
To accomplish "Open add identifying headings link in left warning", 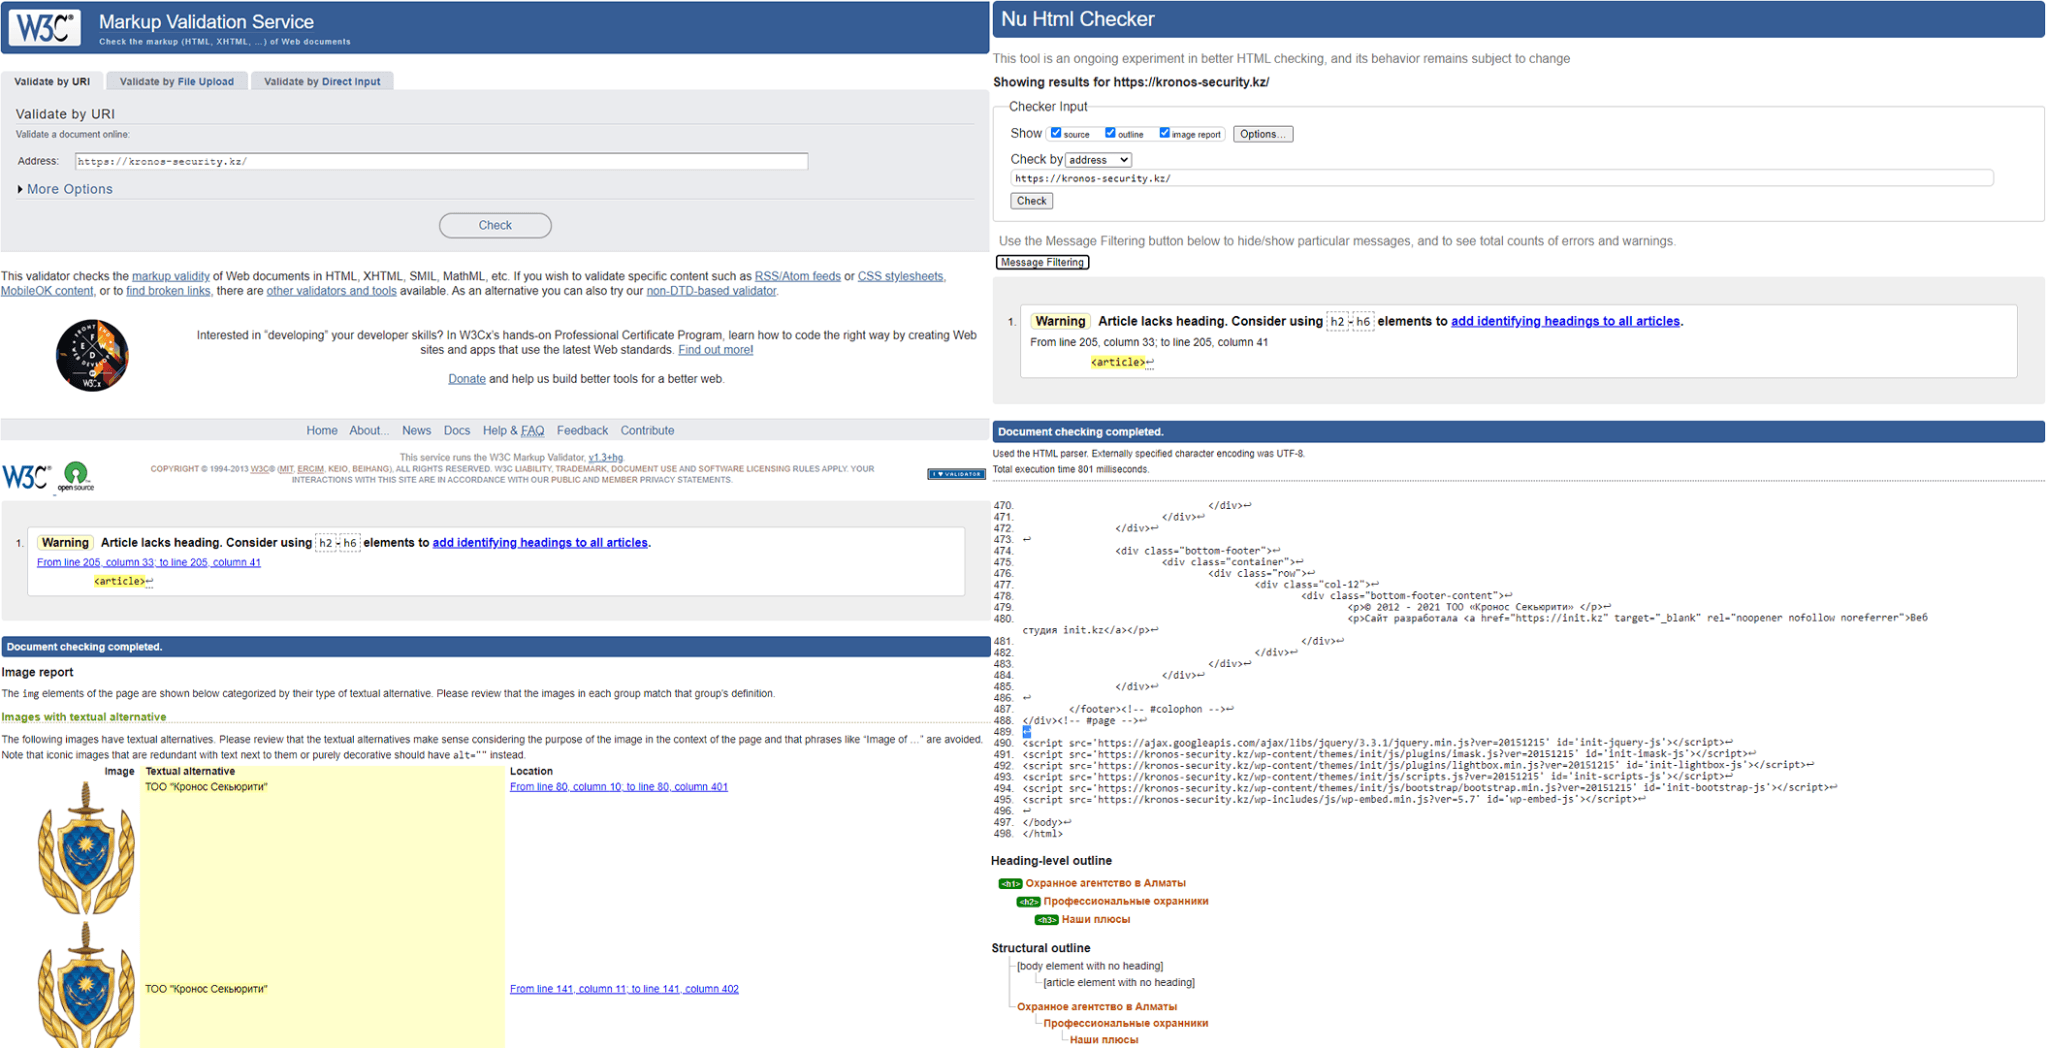I will click(540, 543).
